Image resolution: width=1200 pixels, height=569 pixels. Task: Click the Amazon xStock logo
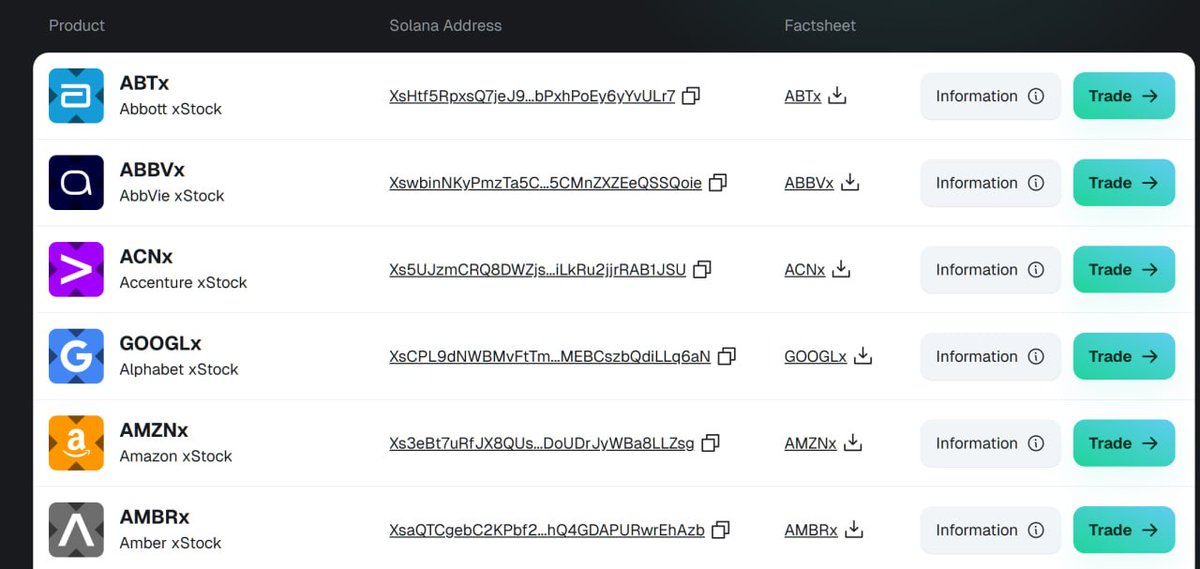(x=76, y=443)
